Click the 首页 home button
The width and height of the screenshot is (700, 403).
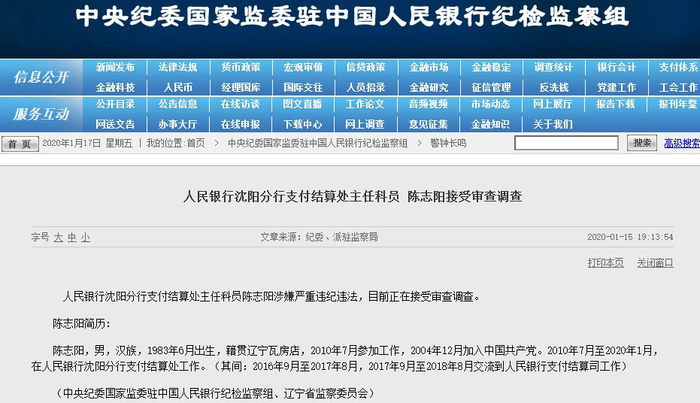pos(20,144)
